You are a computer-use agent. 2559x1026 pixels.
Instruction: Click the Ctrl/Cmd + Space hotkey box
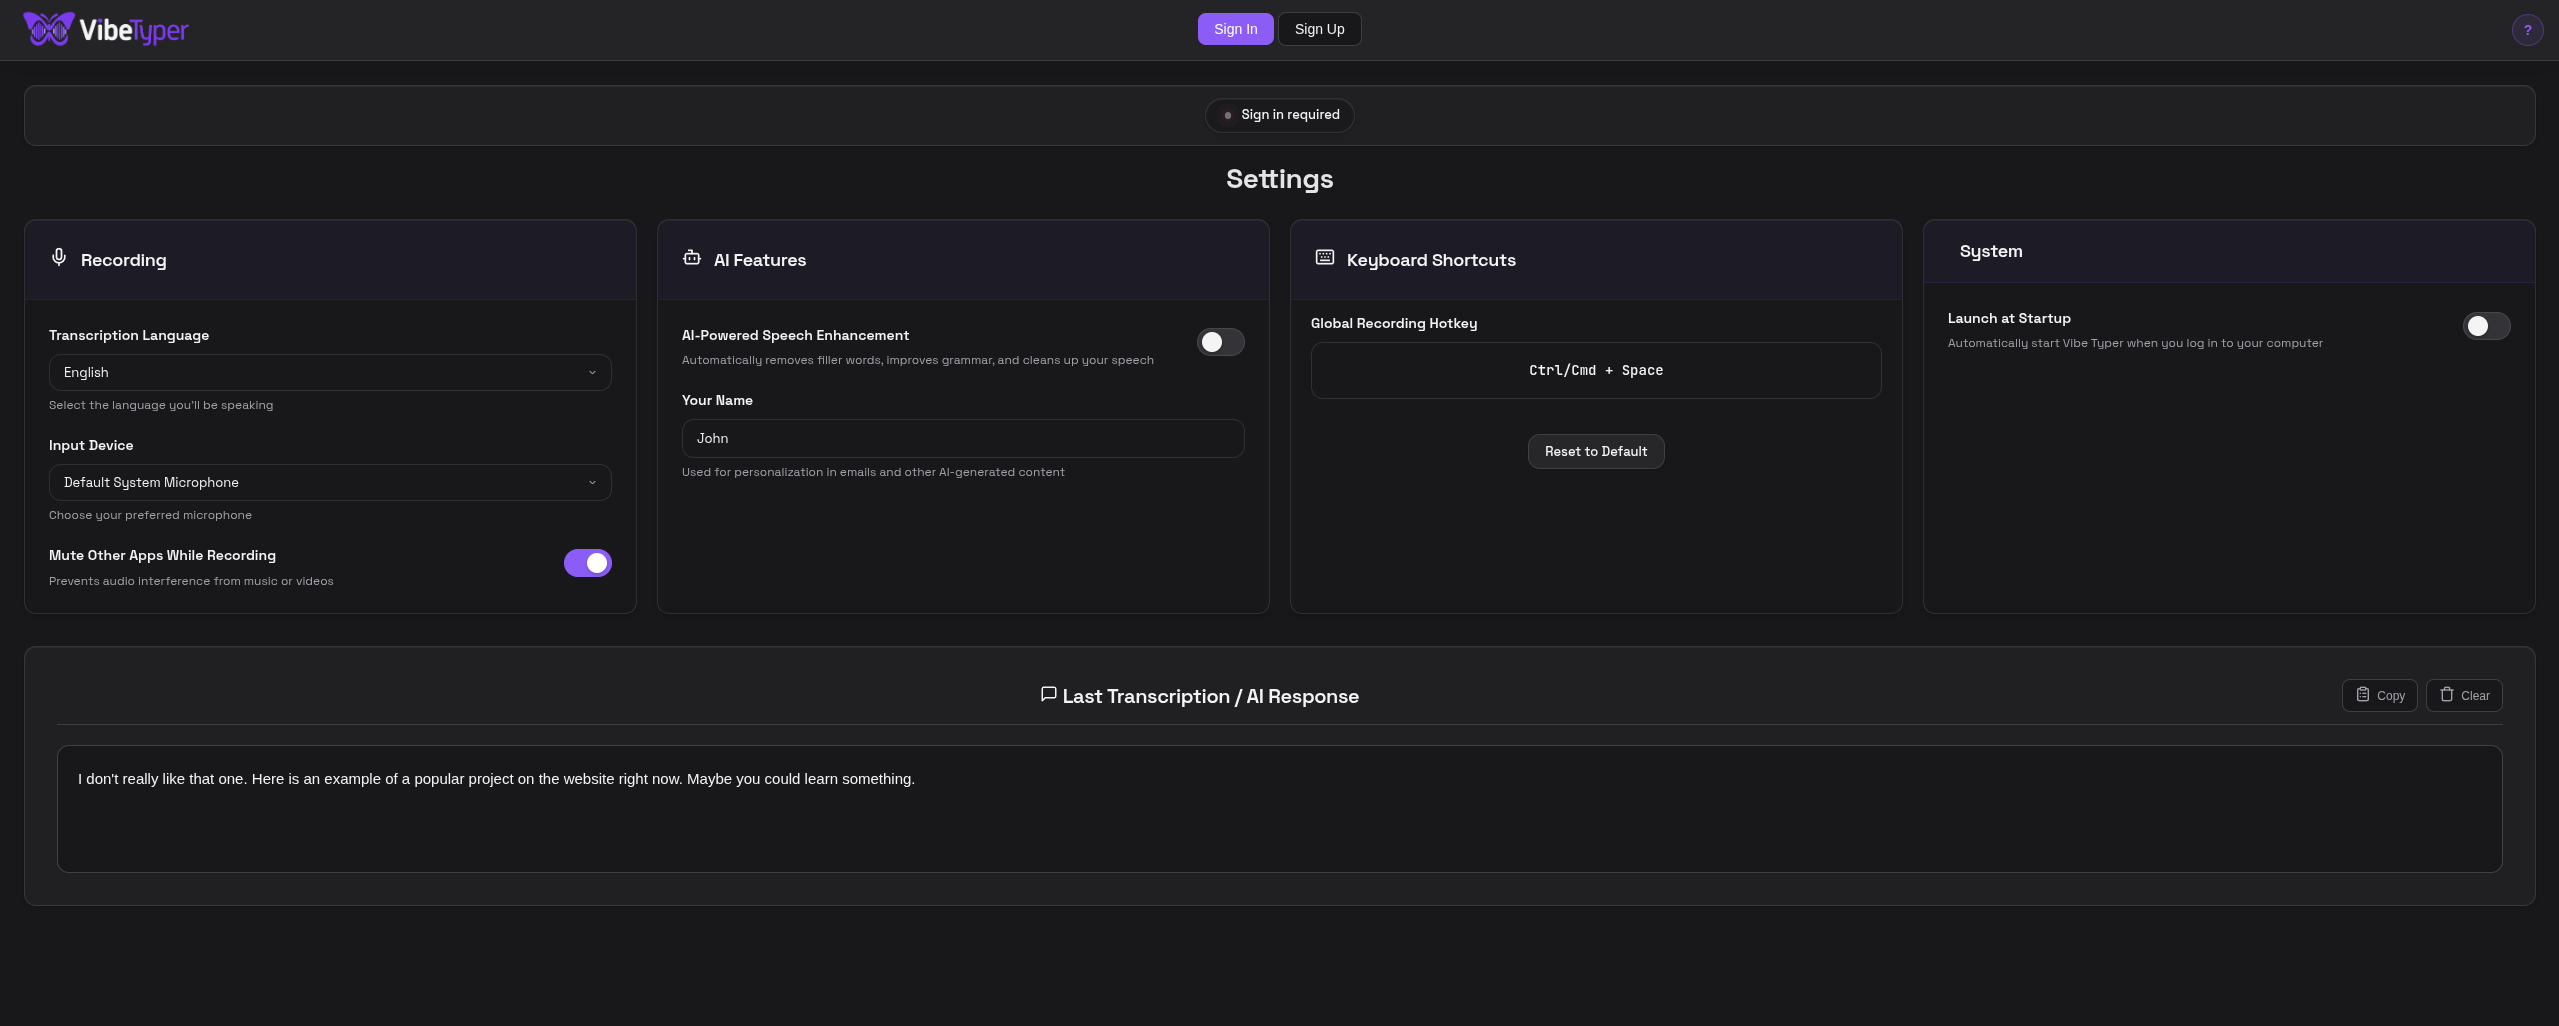(x=1595, y=370)
